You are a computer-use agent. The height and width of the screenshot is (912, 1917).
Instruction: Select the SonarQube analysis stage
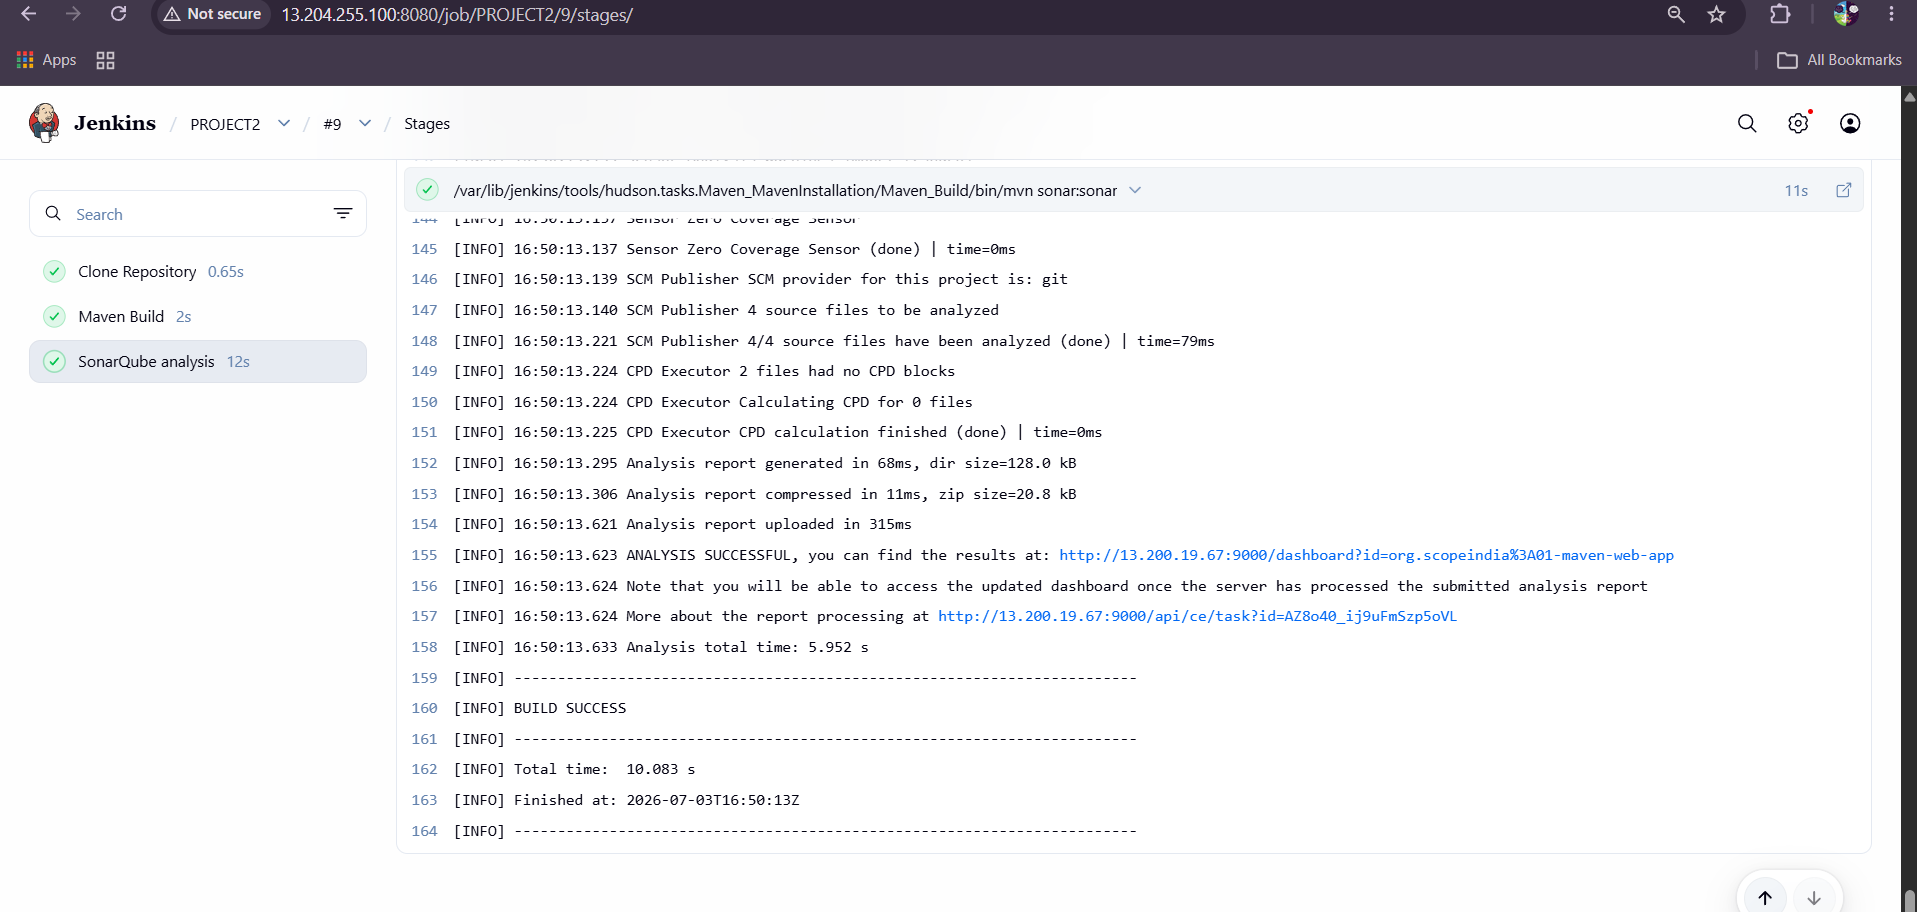point(198,362)
